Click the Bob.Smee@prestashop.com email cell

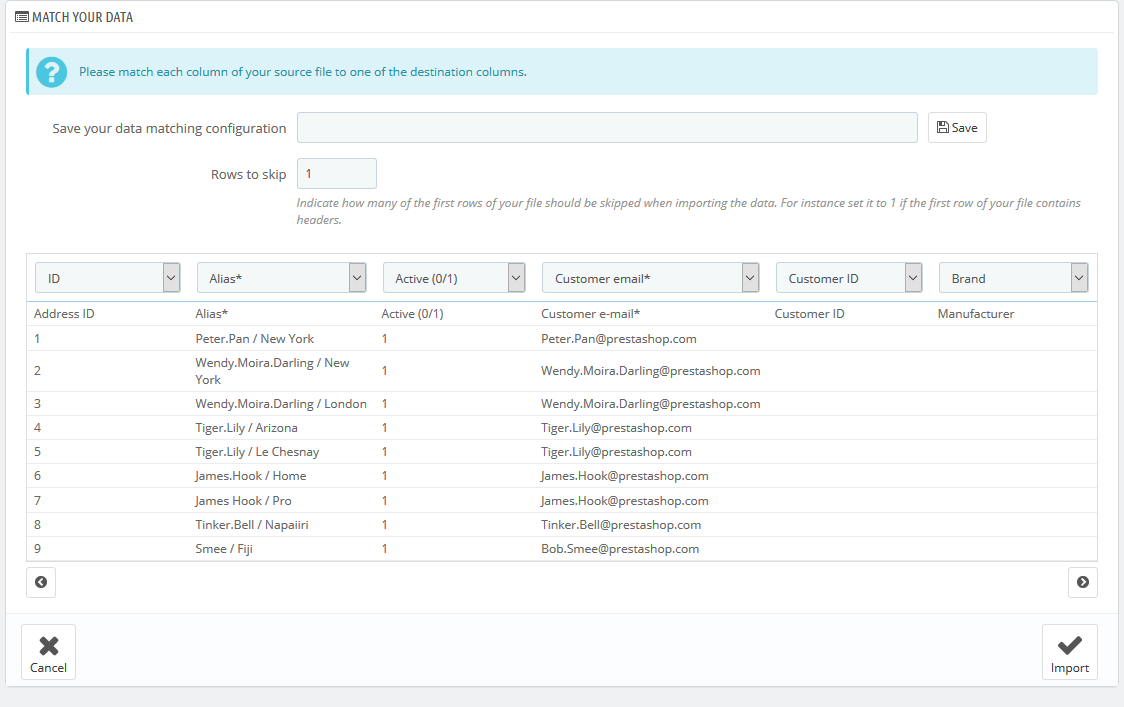point(620,549)
